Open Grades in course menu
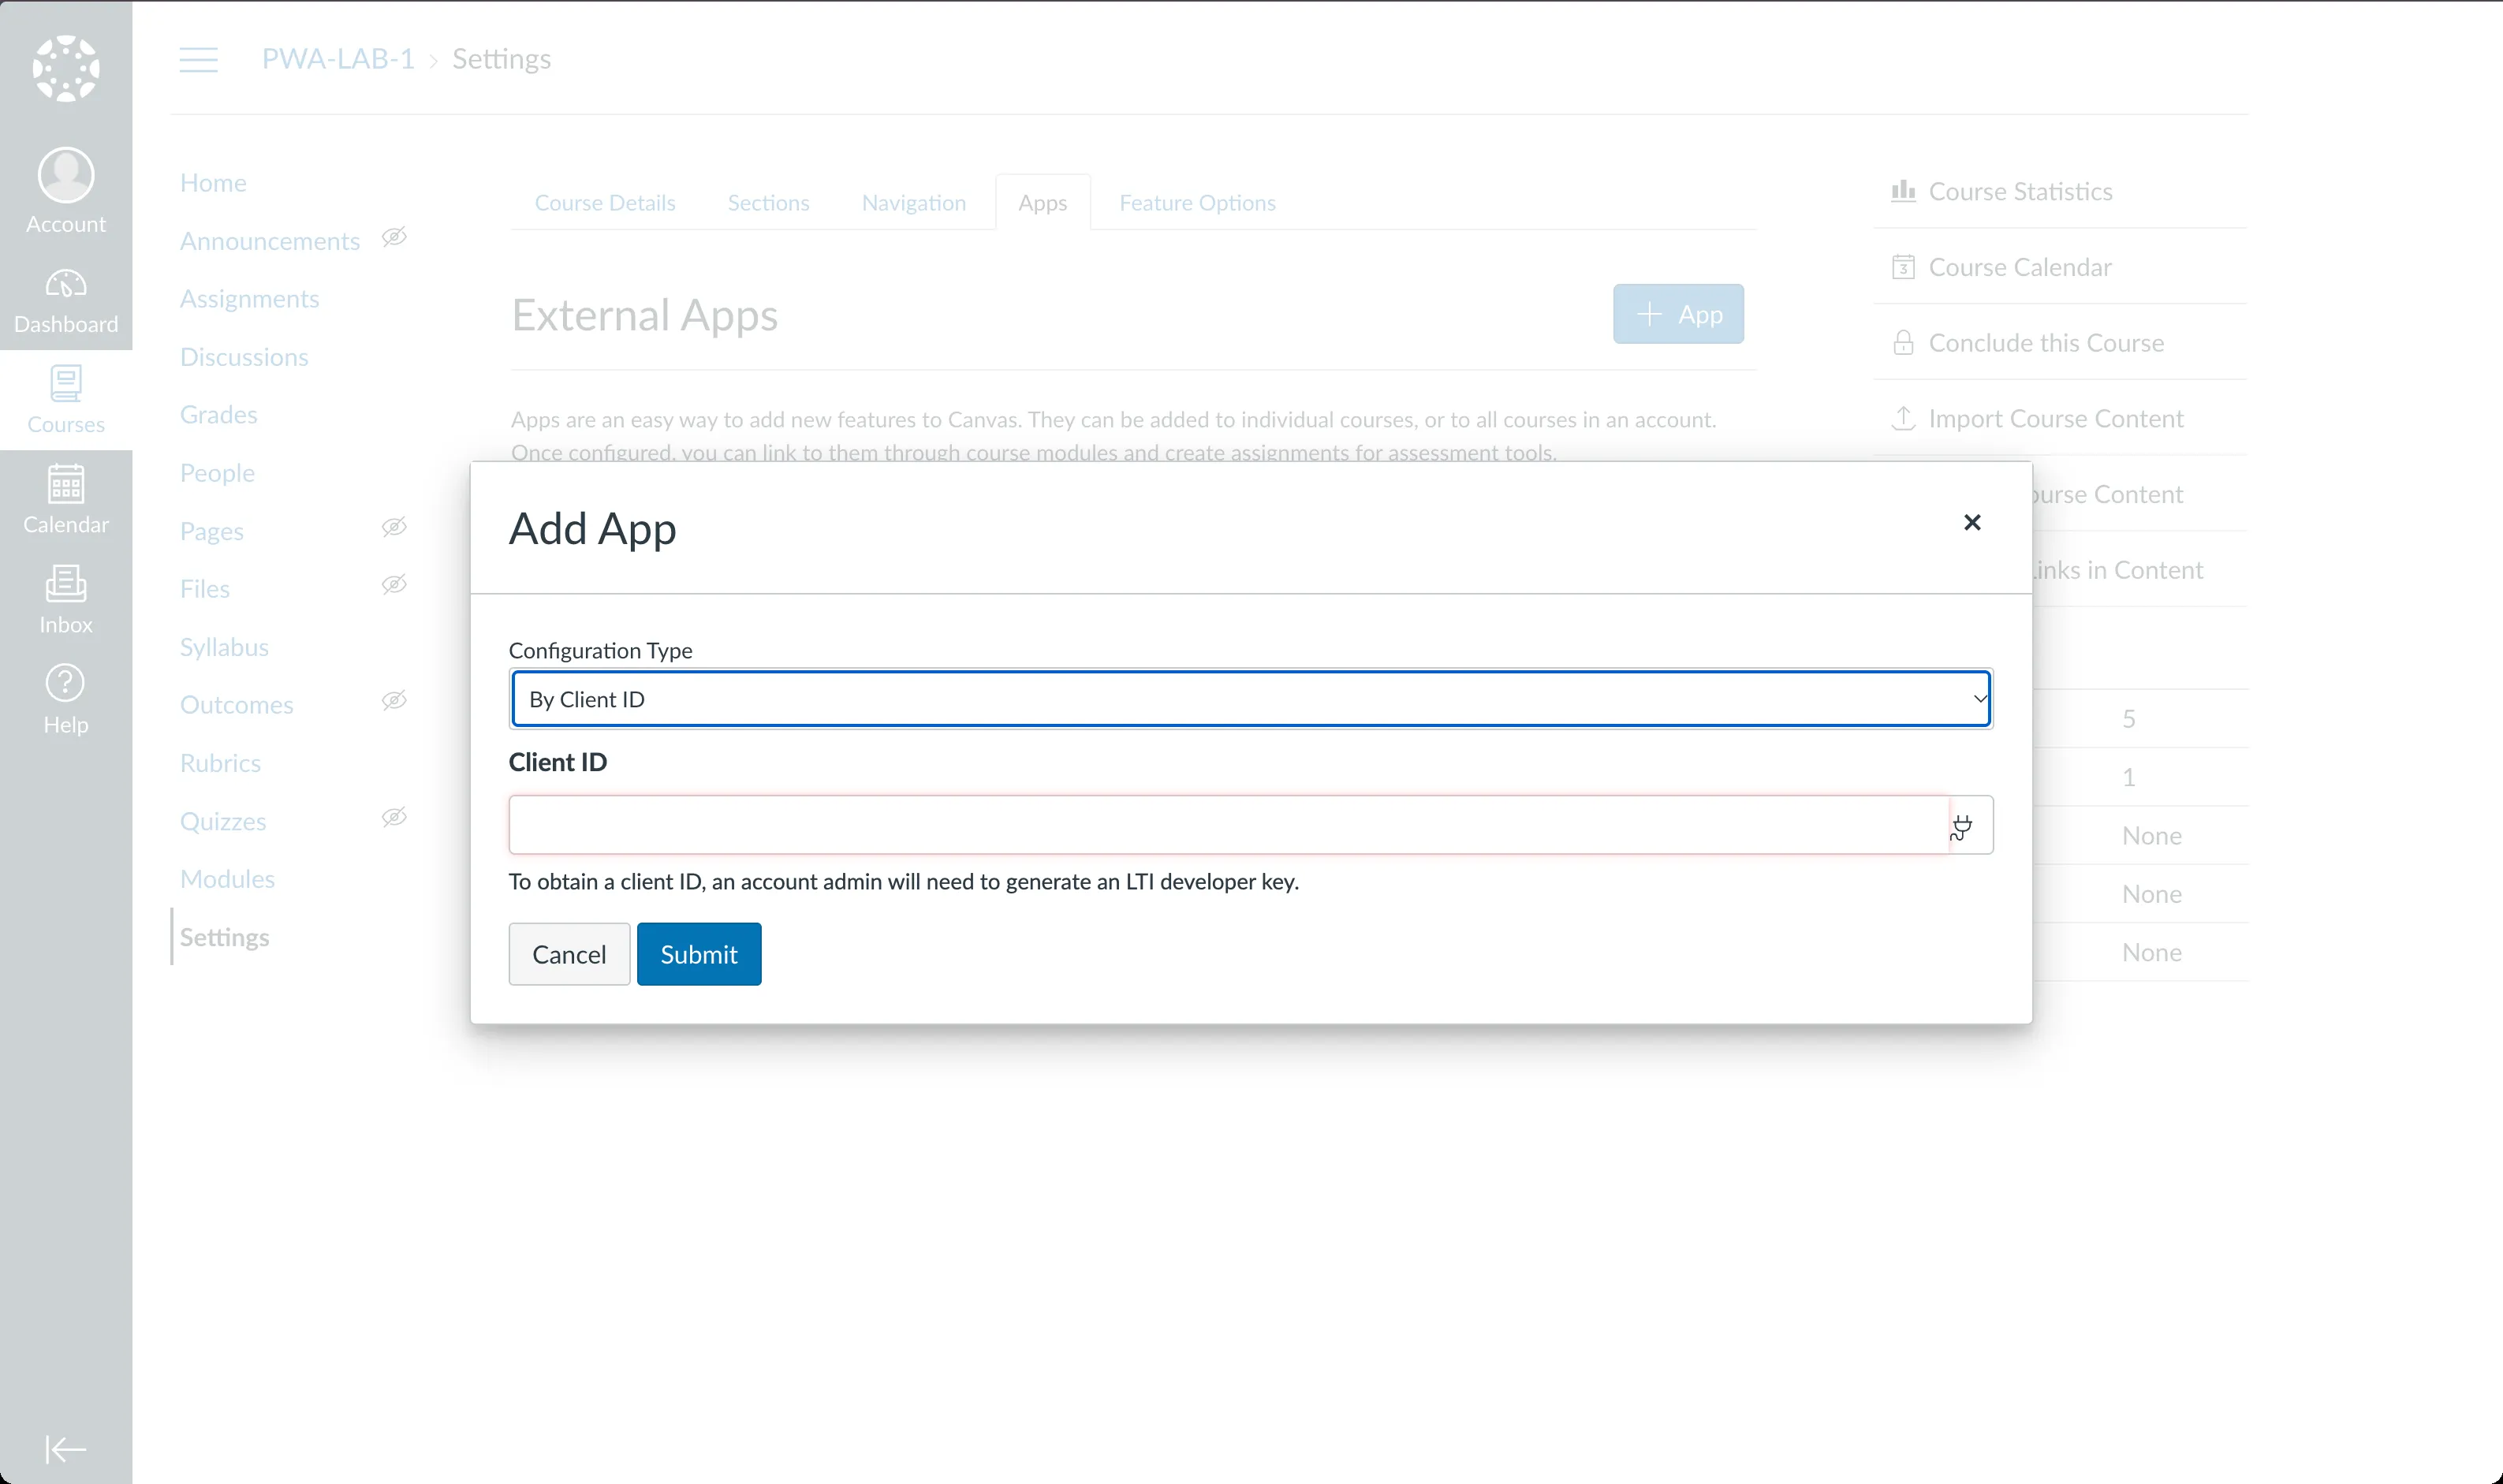 219,415
